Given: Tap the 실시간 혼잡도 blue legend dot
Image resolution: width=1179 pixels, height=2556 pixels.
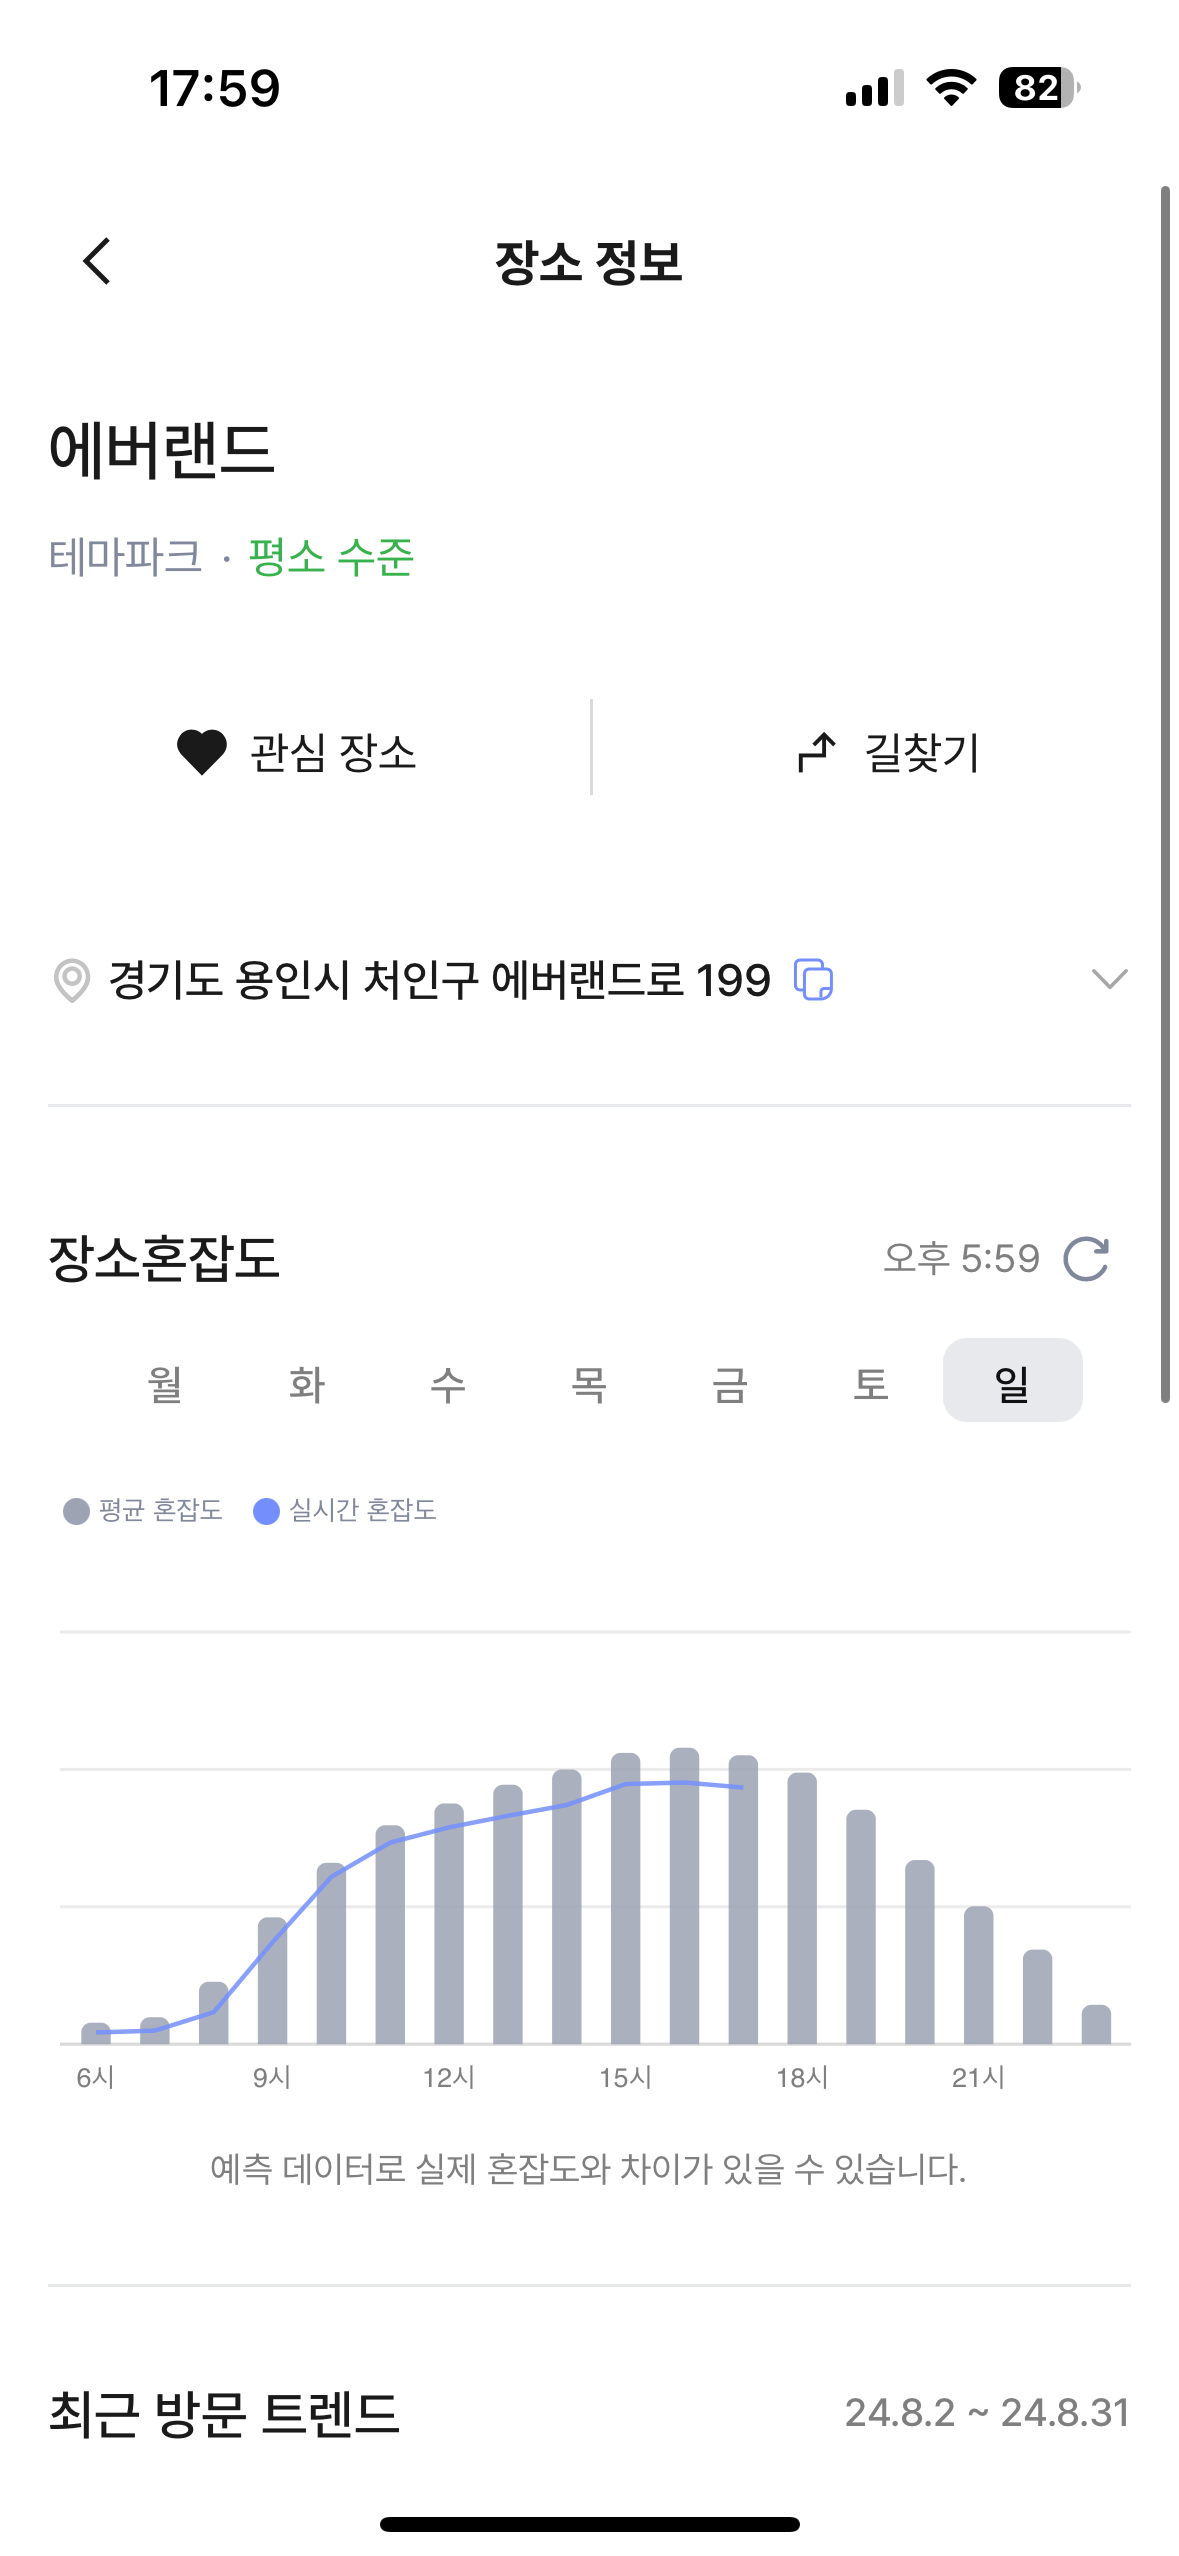Looking at the screenshot, I should click(266, 1511).
